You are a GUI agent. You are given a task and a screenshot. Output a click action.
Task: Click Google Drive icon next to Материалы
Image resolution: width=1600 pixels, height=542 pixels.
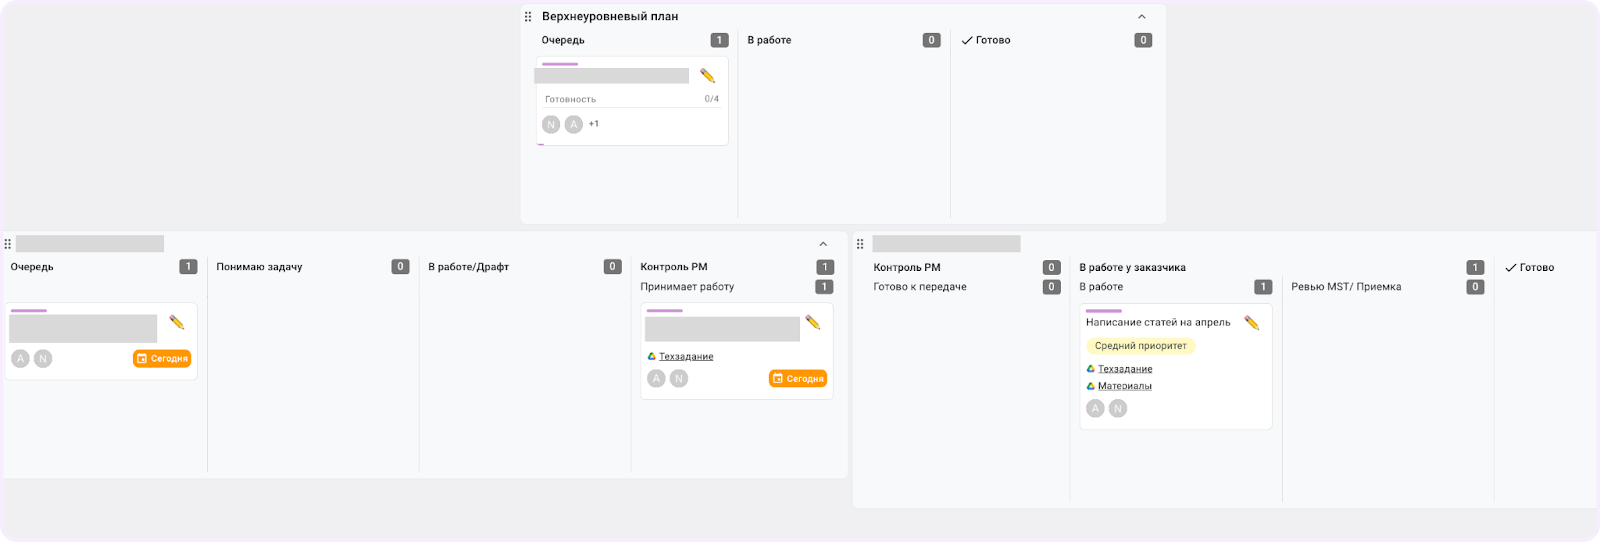point(1091,386)
